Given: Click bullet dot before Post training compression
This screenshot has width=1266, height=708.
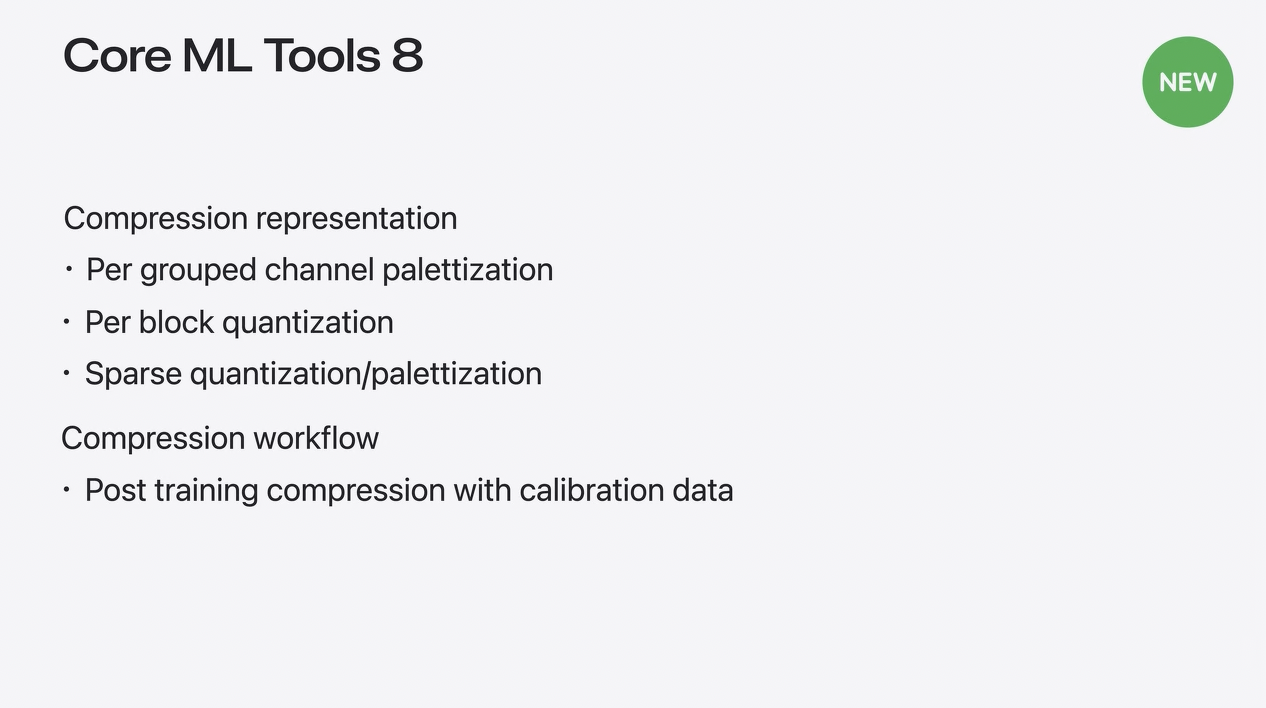Looking at the screenshot, I should tap(67, 489).
